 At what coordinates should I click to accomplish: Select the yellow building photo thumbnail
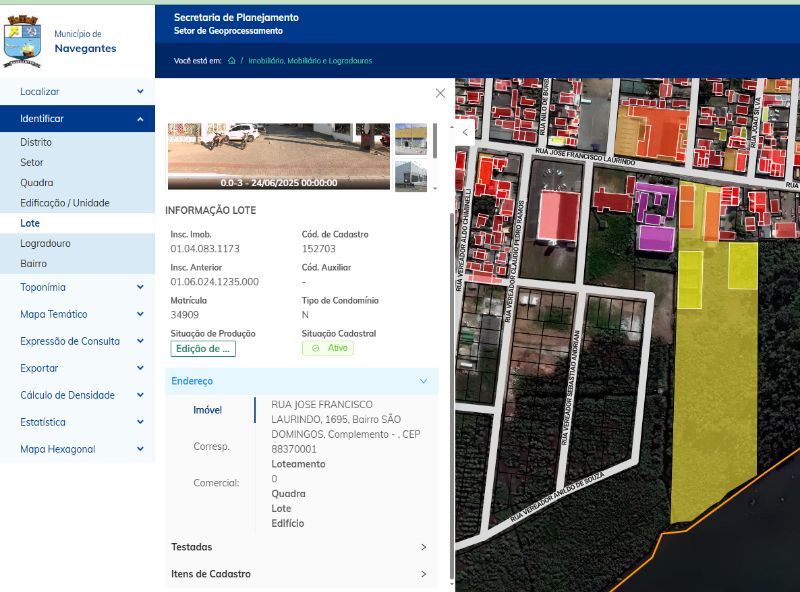411,139
